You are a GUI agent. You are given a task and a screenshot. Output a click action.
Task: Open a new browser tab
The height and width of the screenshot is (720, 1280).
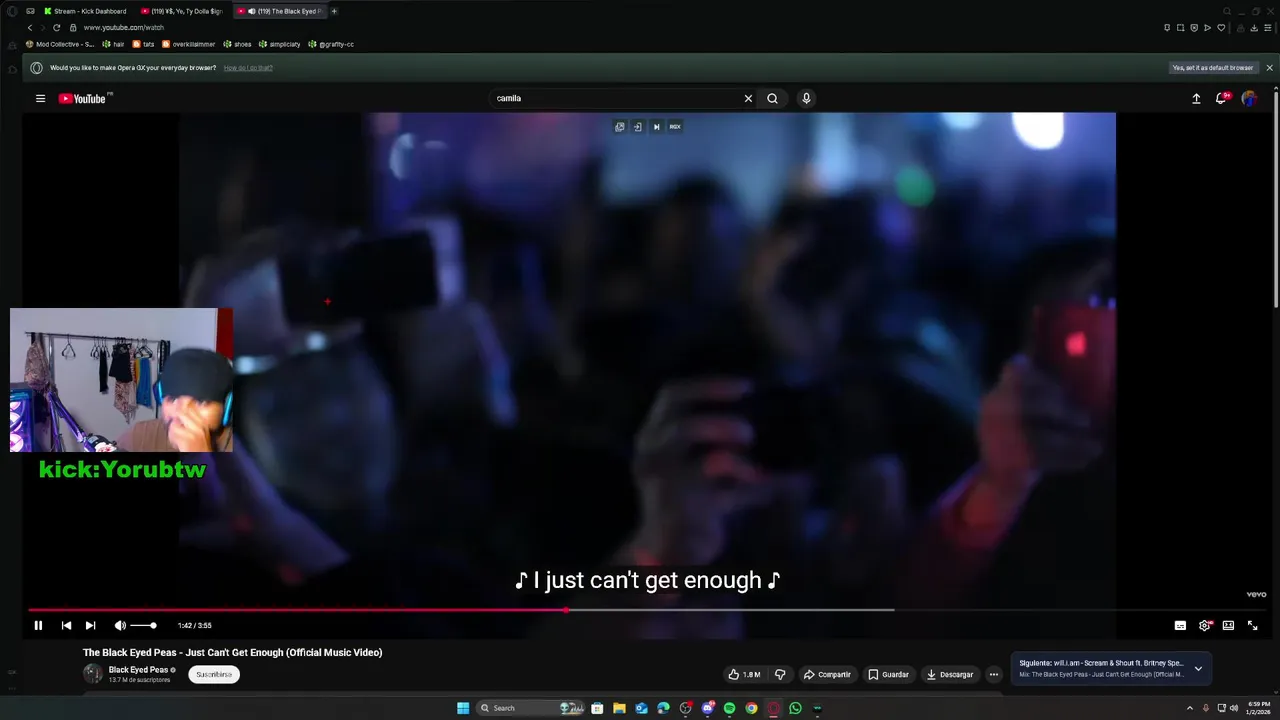pos(334,11)
